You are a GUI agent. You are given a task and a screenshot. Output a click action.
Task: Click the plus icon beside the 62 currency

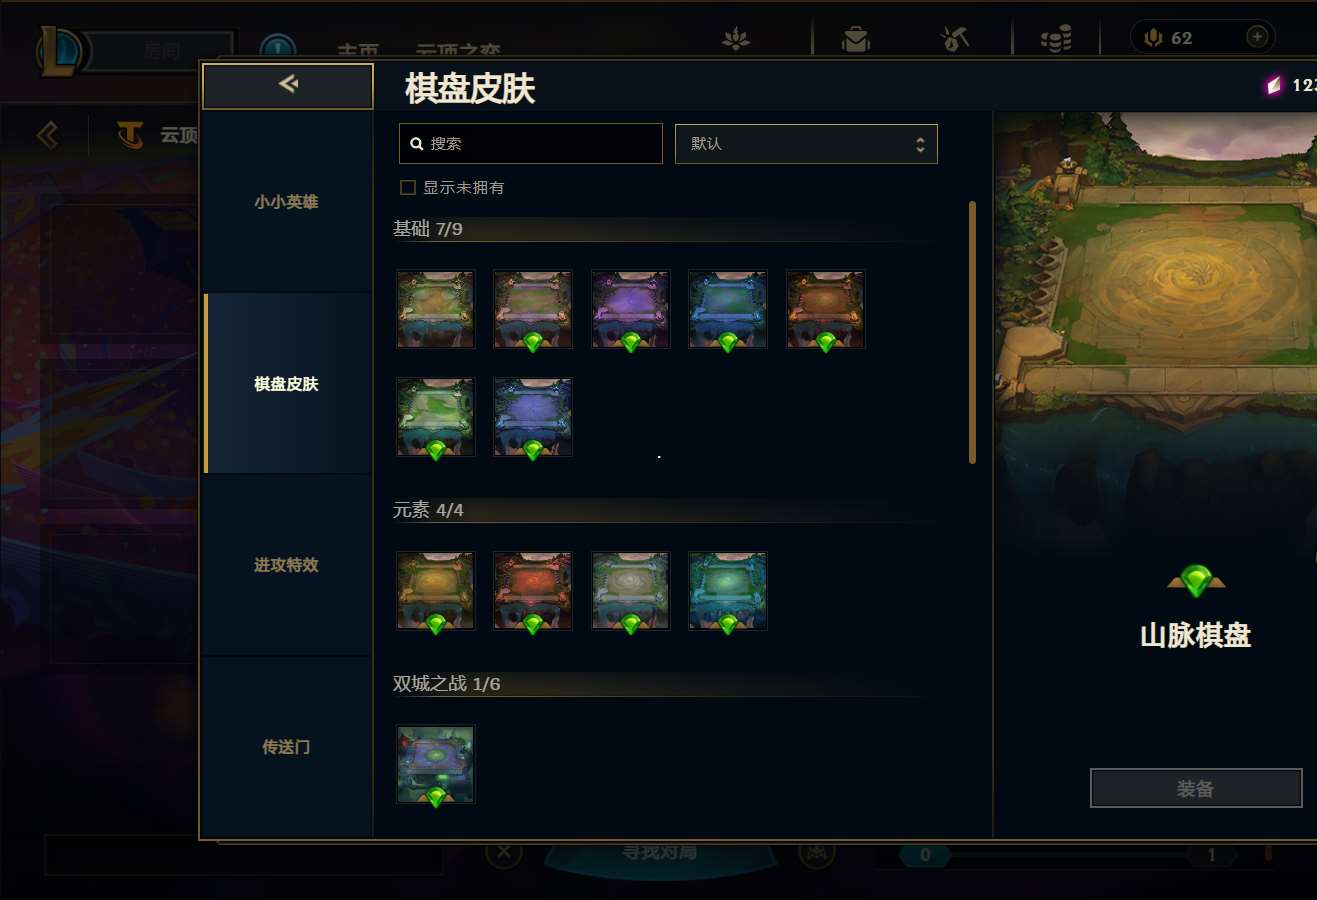pos(1257,37)
